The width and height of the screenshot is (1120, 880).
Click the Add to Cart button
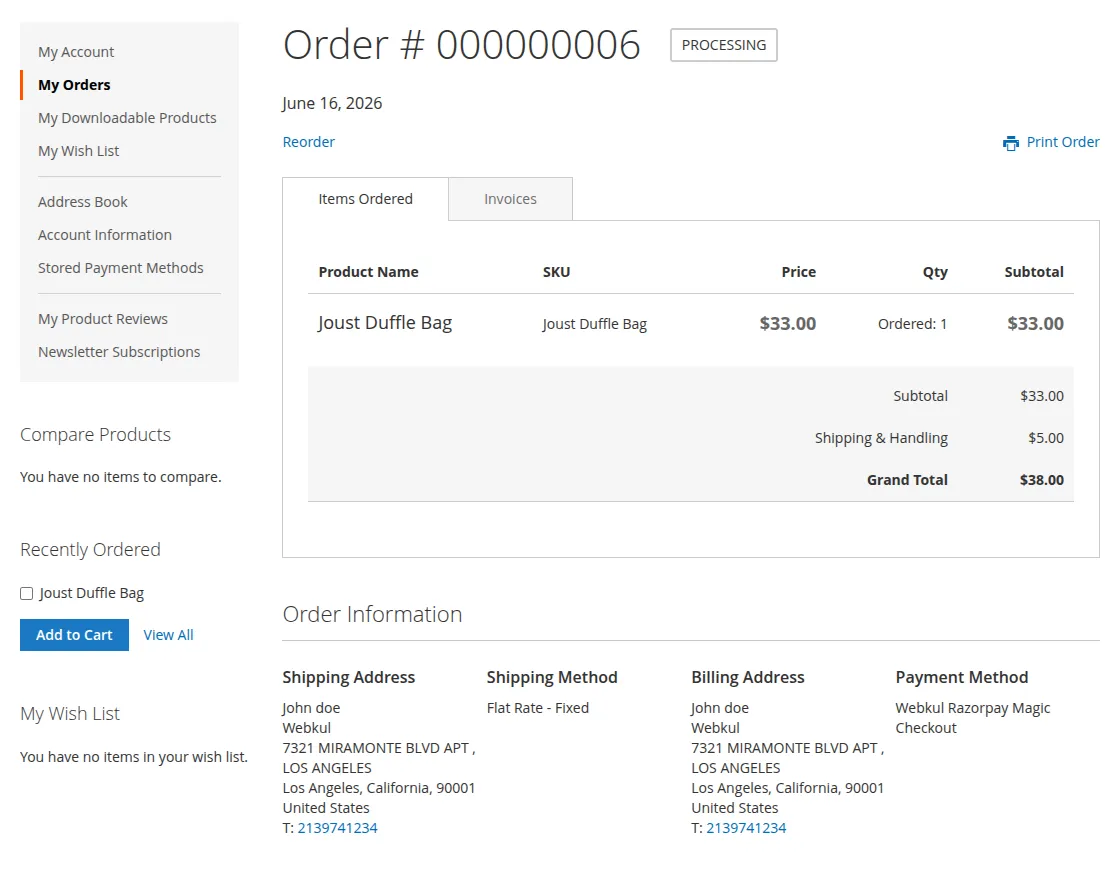[x=74, y=635]
